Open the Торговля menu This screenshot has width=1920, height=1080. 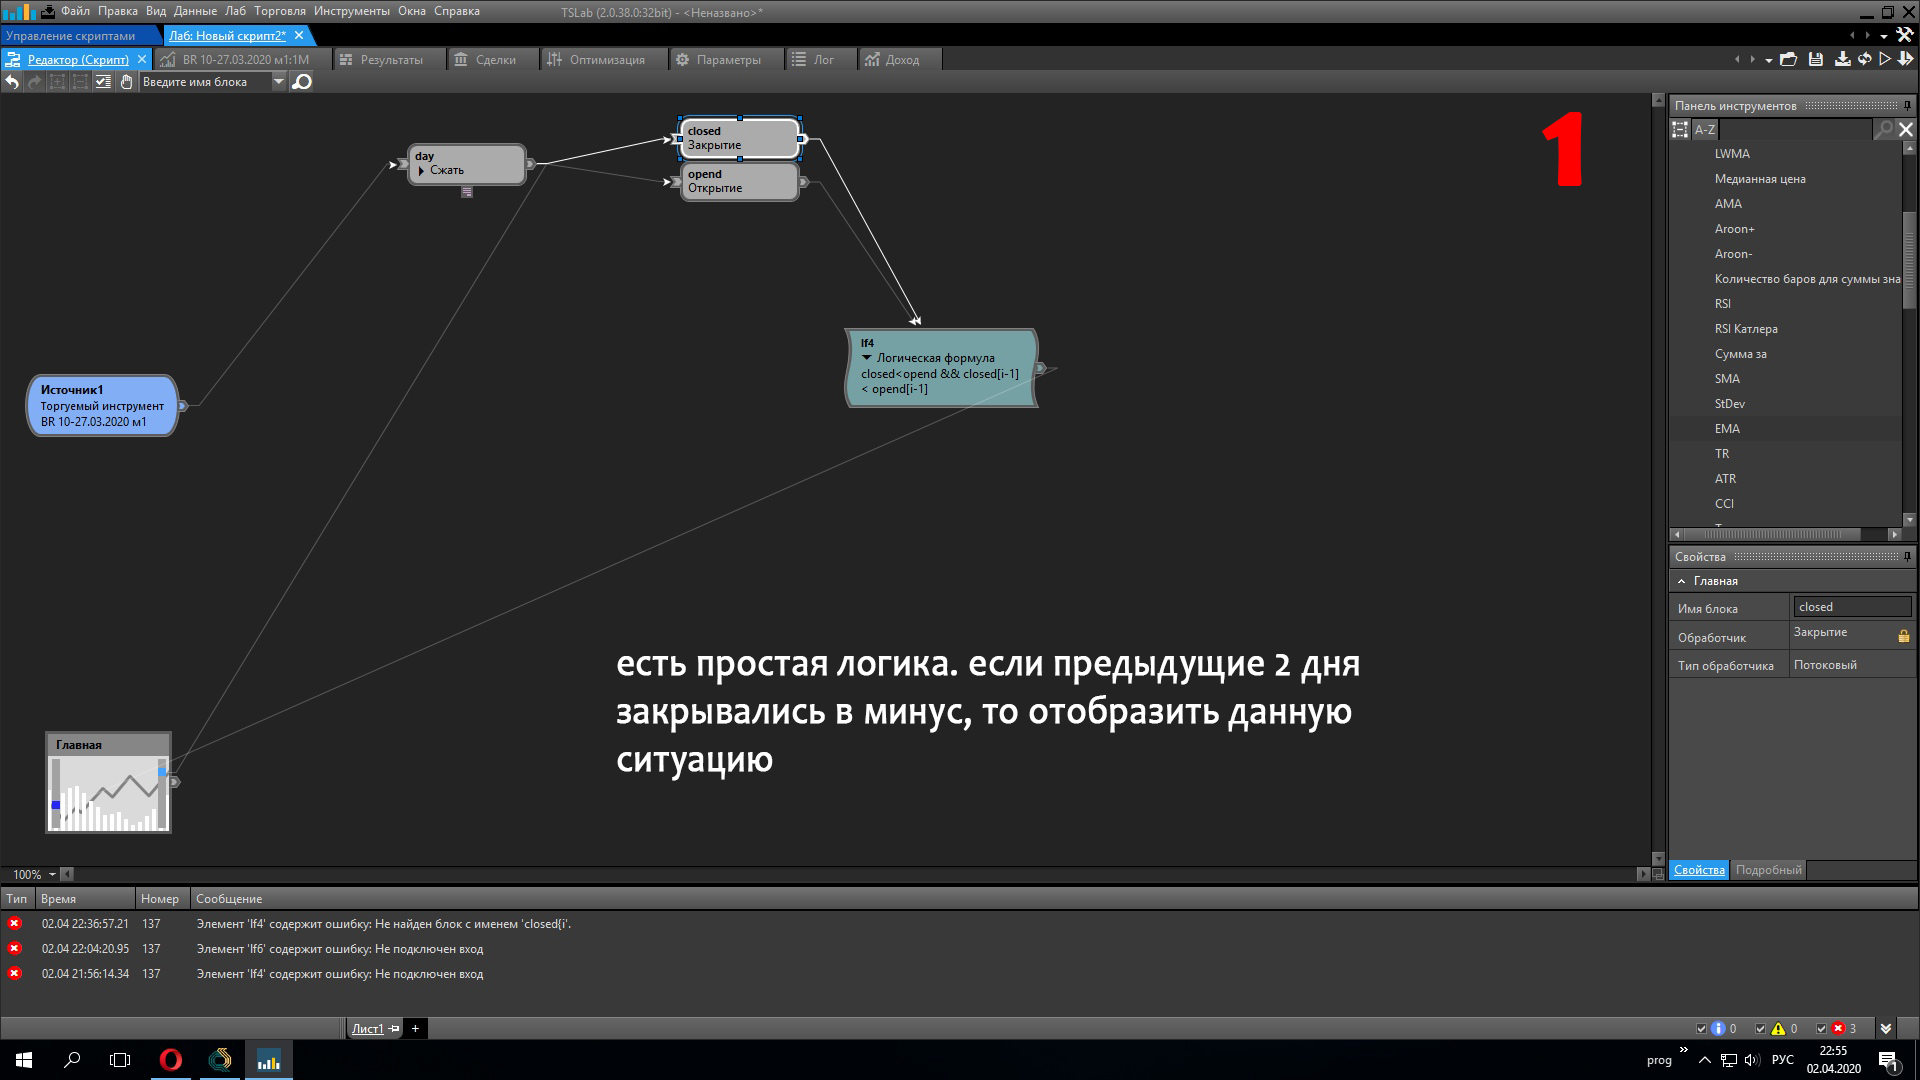pos(279,11)
